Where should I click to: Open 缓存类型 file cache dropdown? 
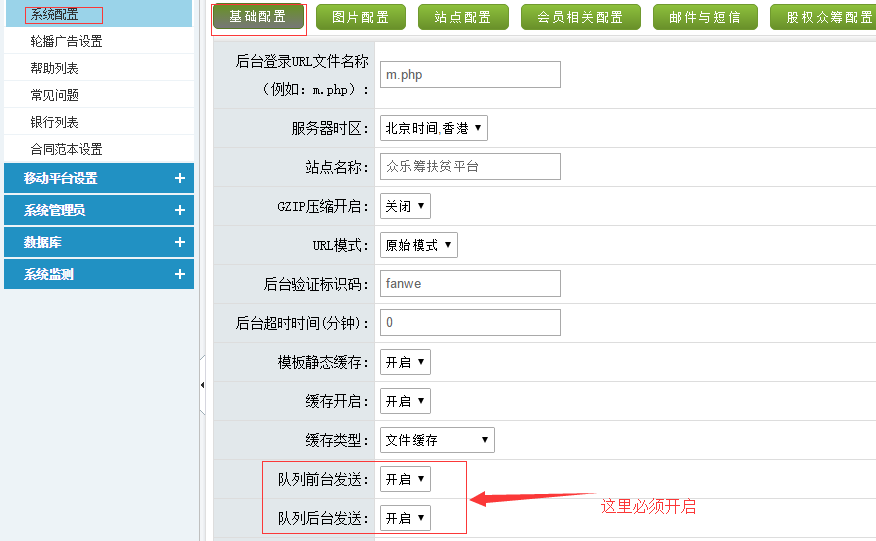[437, 440]
